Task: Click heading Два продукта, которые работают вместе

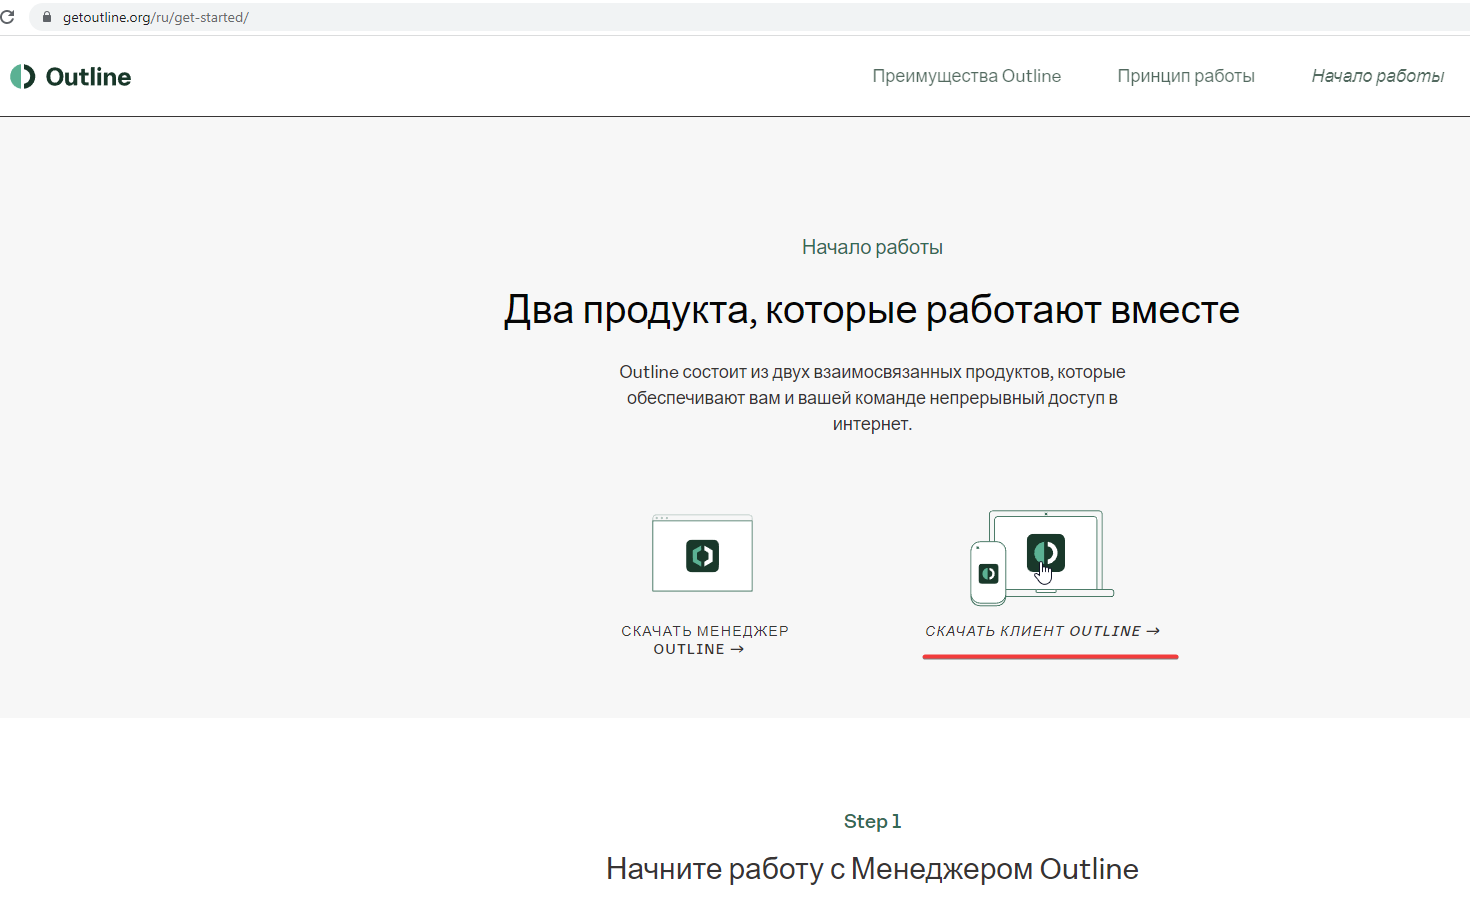Action: tap(872, 310)
